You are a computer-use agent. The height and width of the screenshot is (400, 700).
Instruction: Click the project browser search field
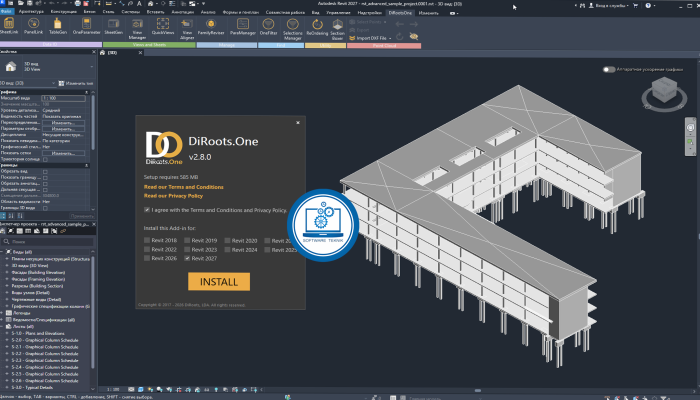coord(47,242)
